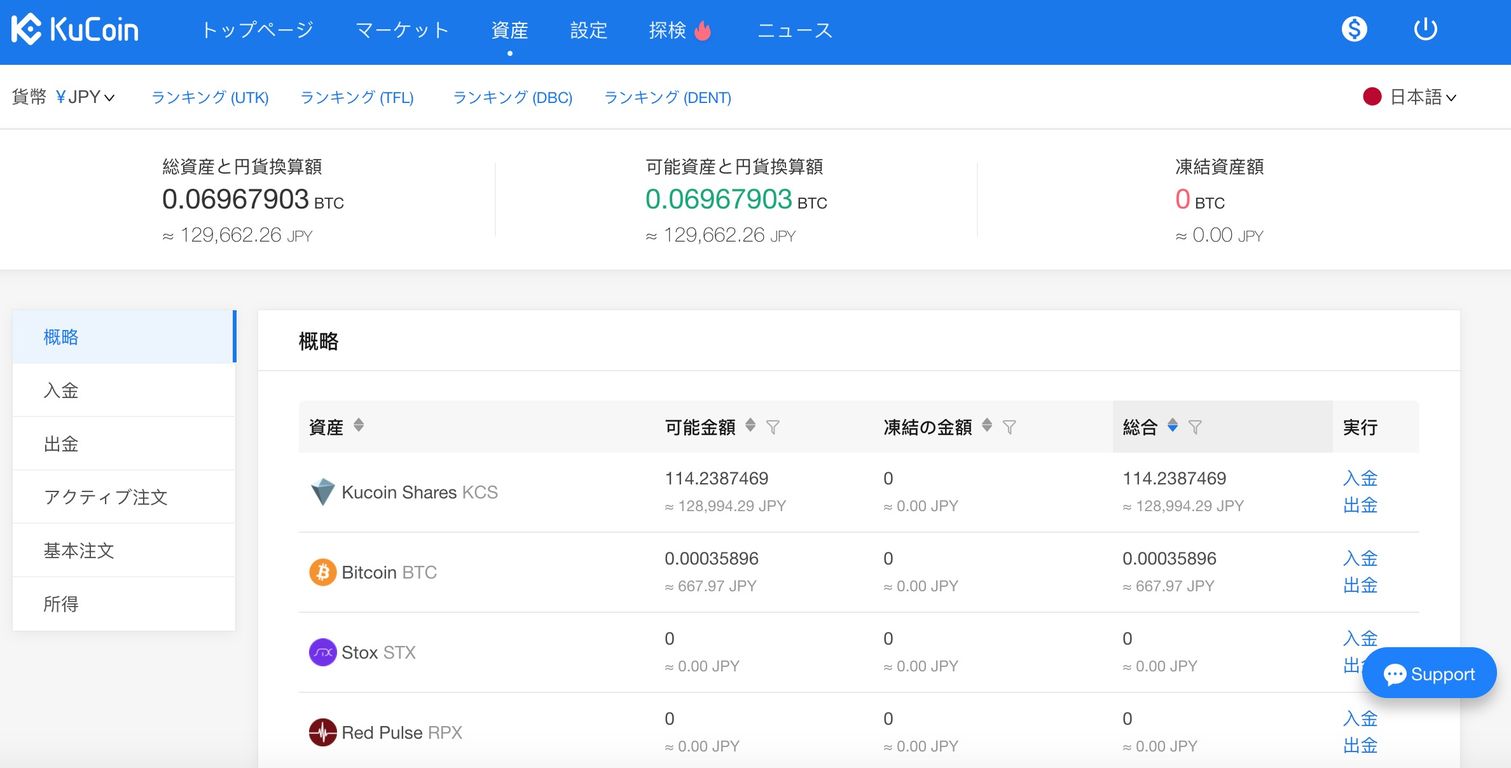The width and height of the screenshot is (1511, 768).
Task: Select アクティブ注文 in the sidebar
Action: pos(124,497)
